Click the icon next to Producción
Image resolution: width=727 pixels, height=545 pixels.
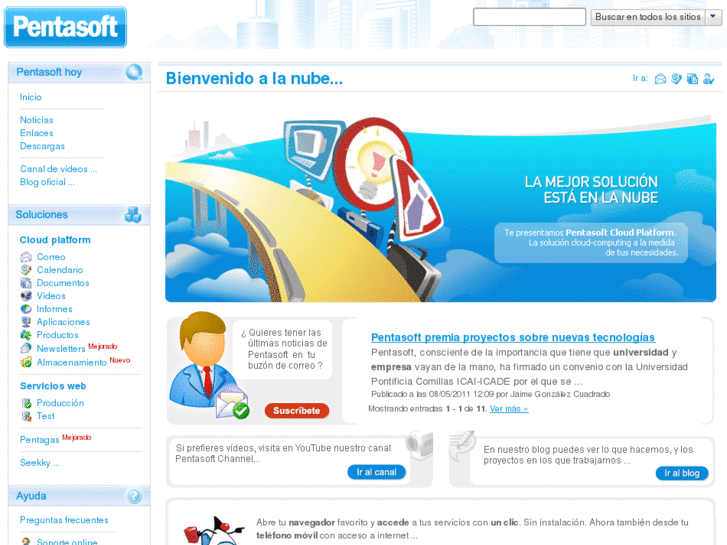[x=26, y=403]
